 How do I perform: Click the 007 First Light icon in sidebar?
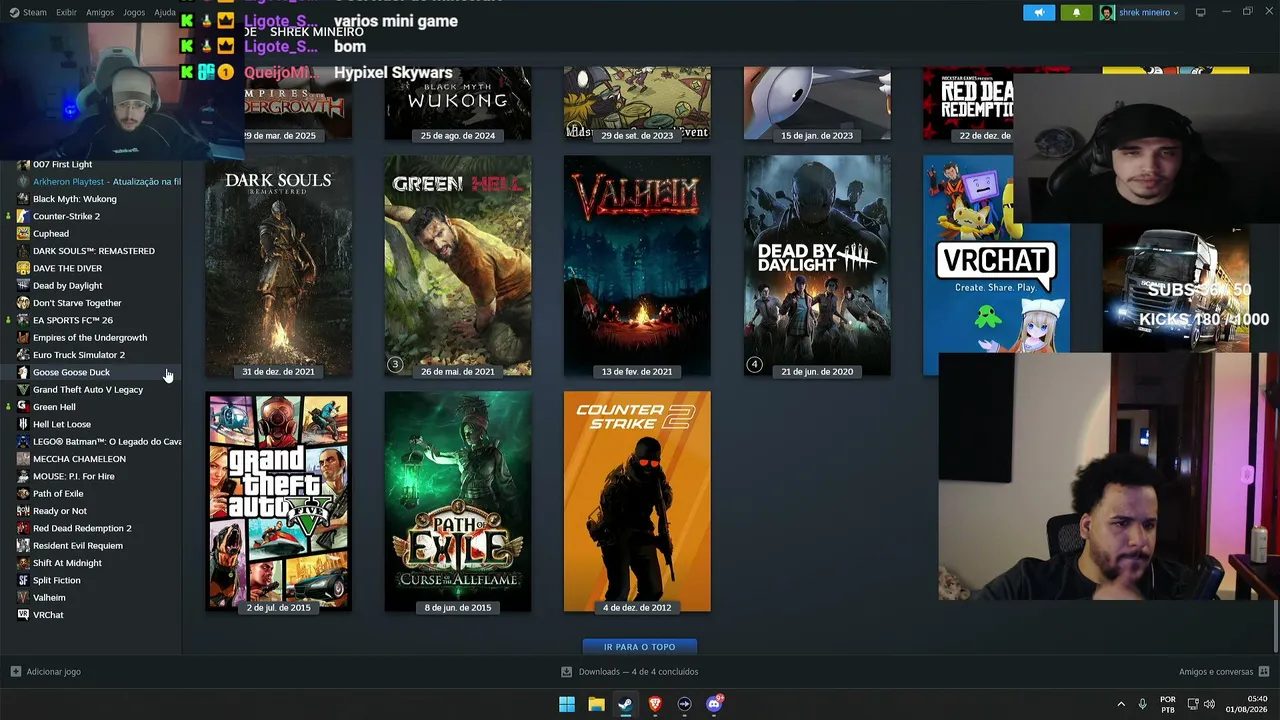pos(23,164)
